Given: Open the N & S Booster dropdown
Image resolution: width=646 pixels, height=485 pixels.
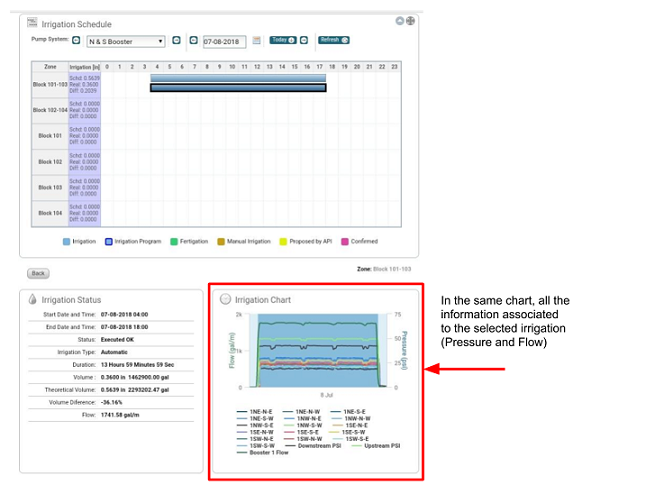Looking at the screenshot, I should tap(126, 41).
